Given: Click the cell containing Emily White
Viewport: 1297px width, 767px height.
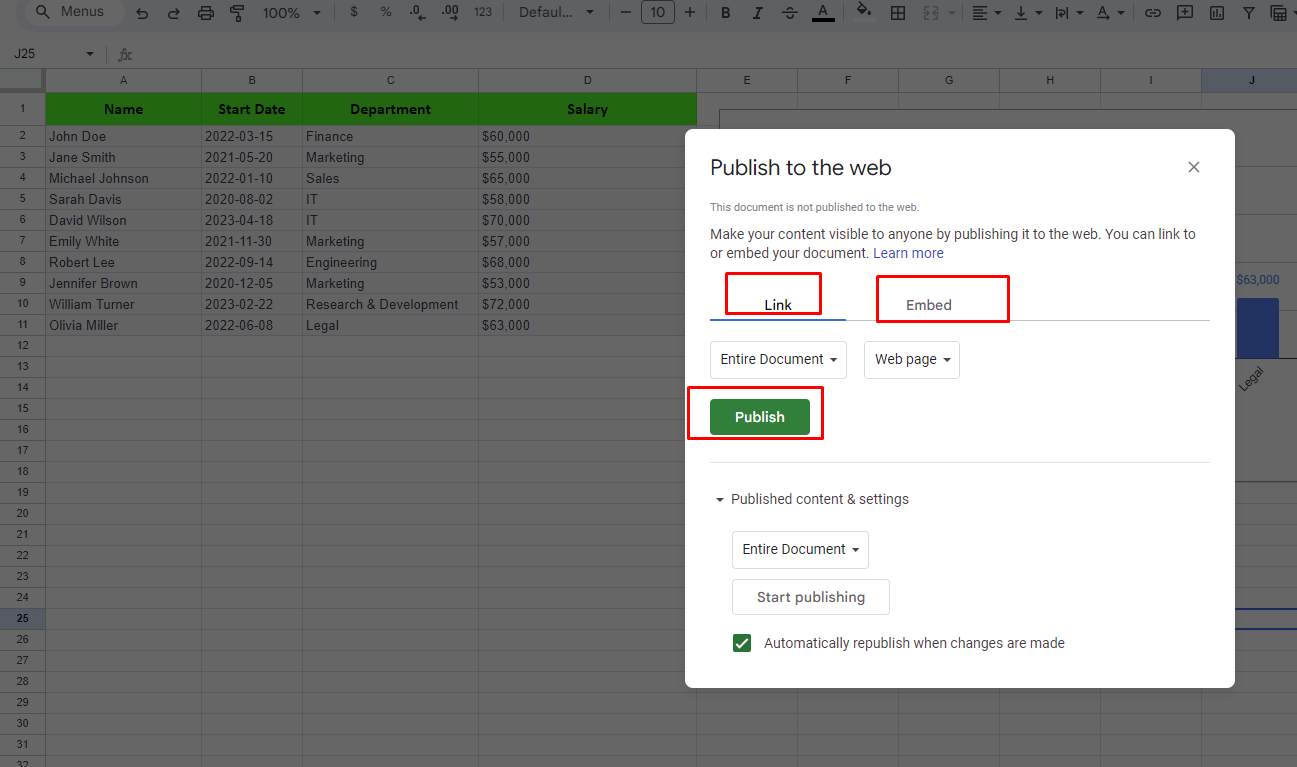Looking at the screenshot, I should pos(124,241).
